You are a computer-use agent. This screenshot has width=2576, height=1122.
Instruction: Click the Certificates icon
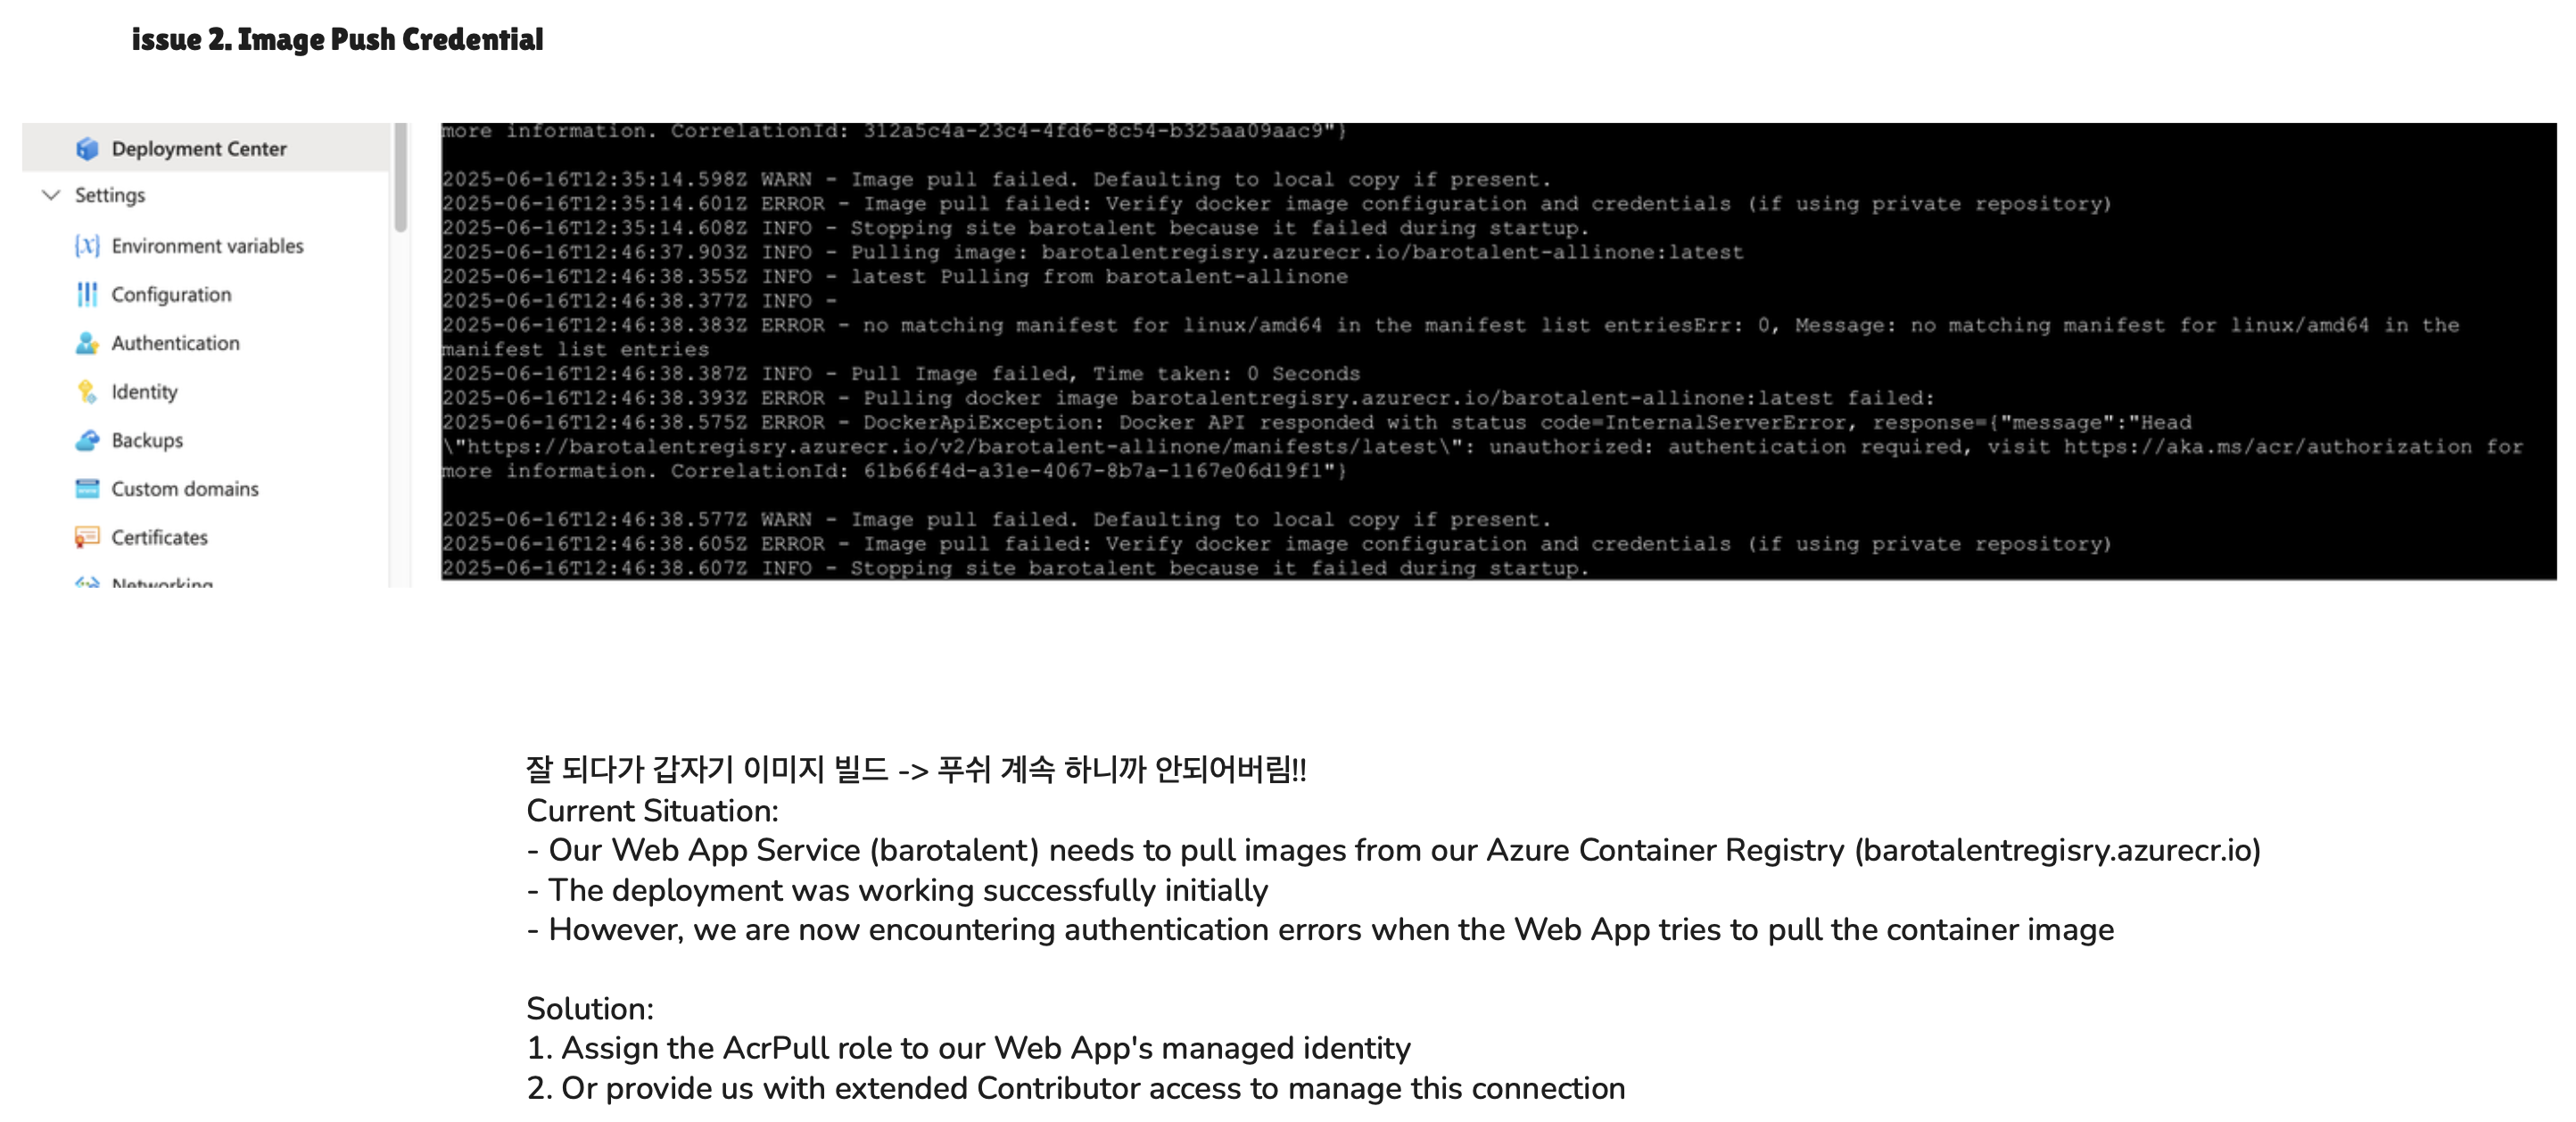coord(87,538)
